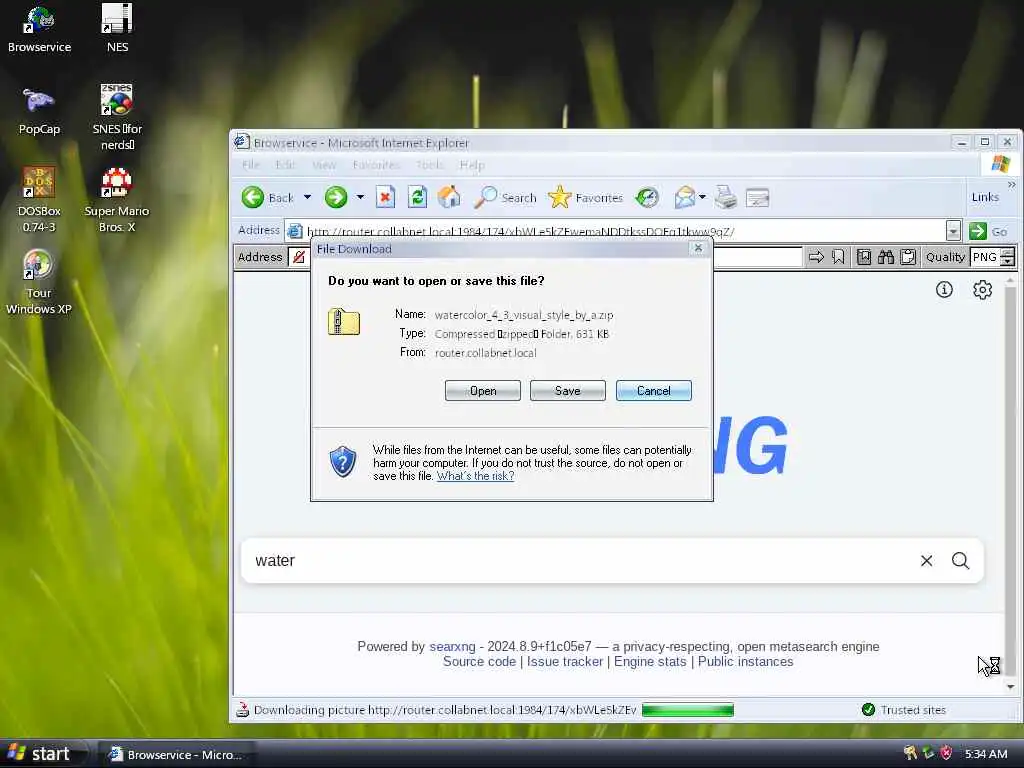
Task: Open the History toolbar icon
Action: 647,197
